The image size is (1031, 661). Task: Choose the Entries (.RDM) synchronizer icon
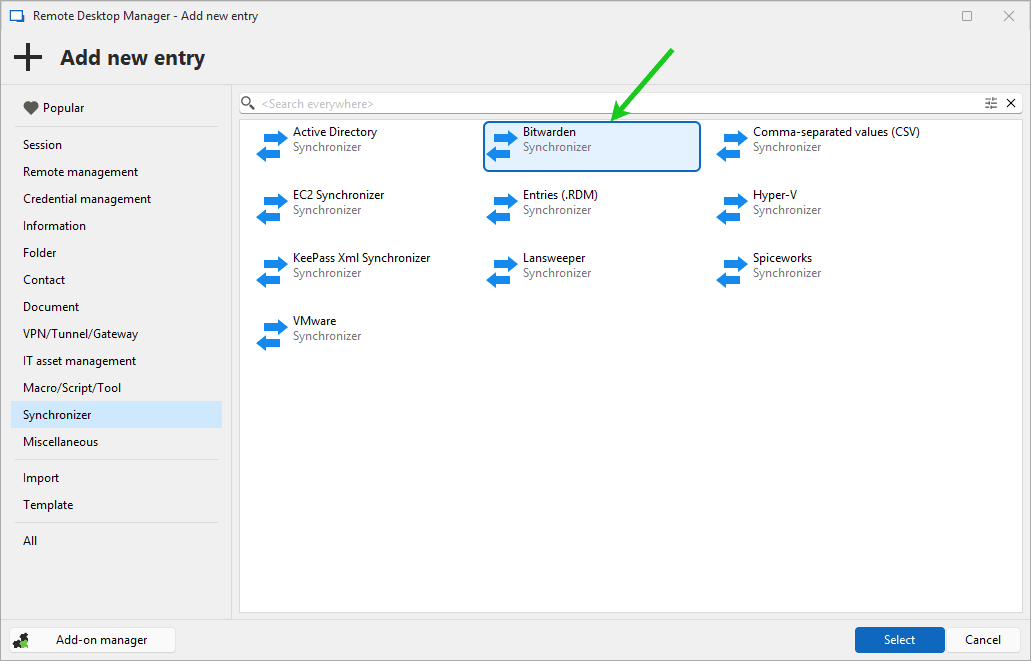[x=502, y=208]
